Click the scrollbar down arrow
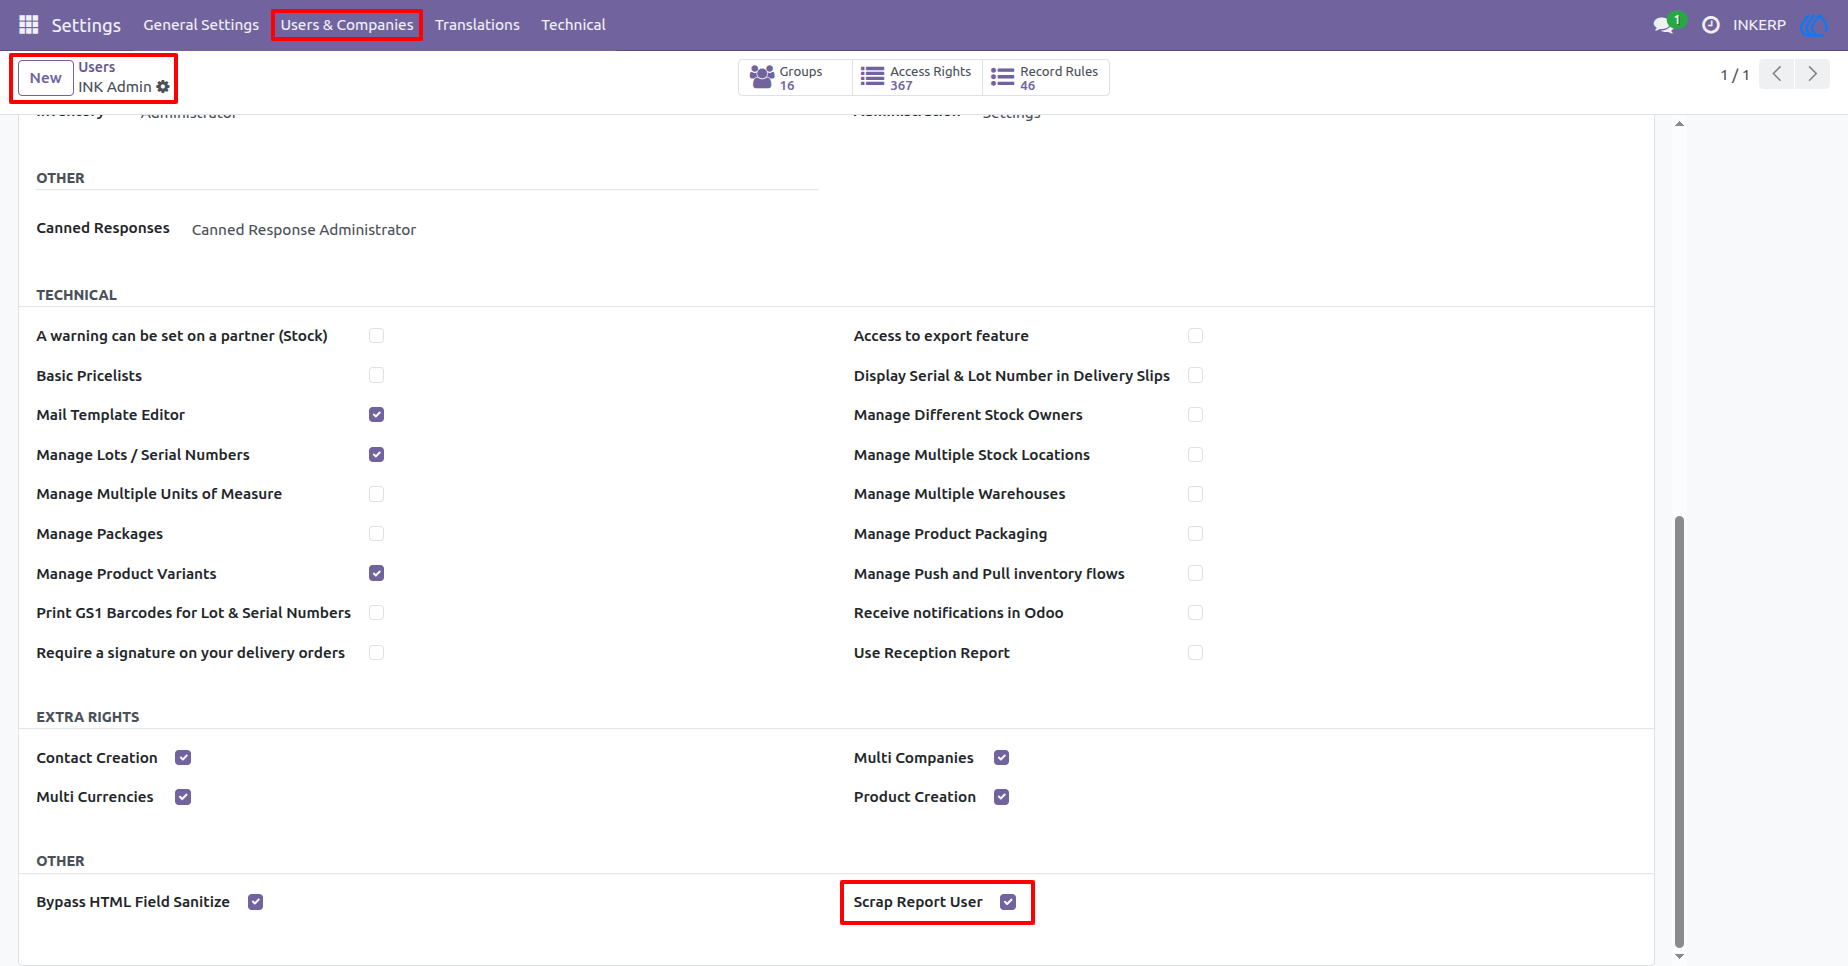Screen dimensions: 1848x966 tap(1679, 957)
